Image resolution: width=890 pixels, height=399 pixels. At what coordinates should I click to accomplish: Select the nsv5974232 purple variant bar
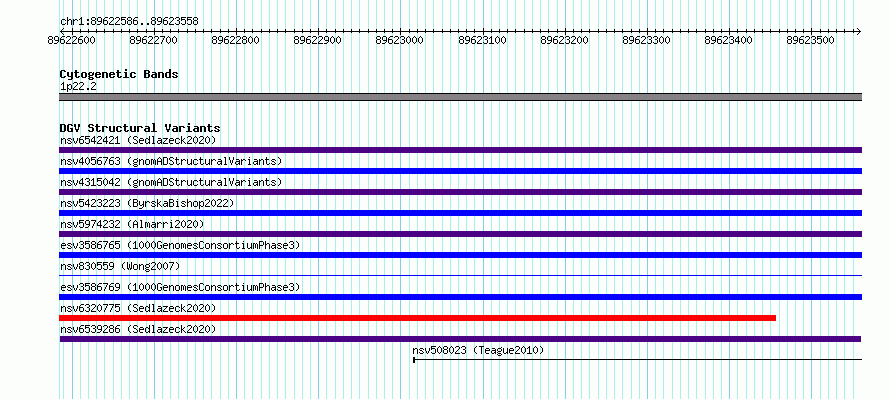click(x=460, y=234)
